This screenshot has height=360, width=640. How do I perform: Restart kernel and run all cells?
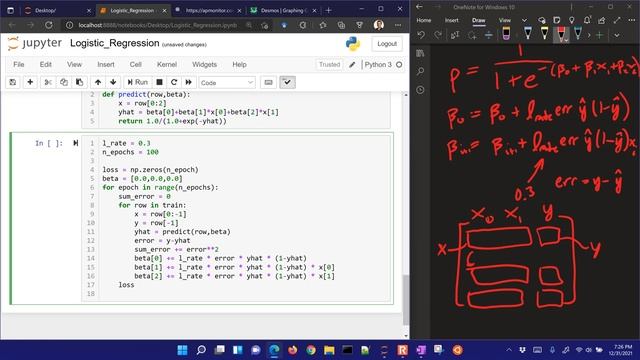click(x=189, y=82)
